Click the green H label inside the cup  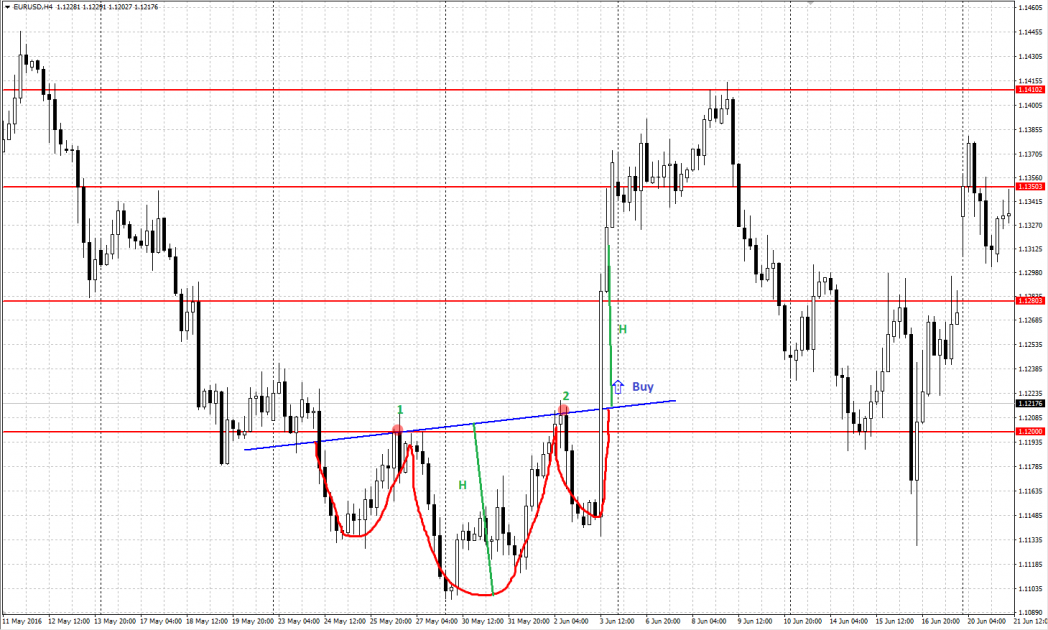pos(462,485)
